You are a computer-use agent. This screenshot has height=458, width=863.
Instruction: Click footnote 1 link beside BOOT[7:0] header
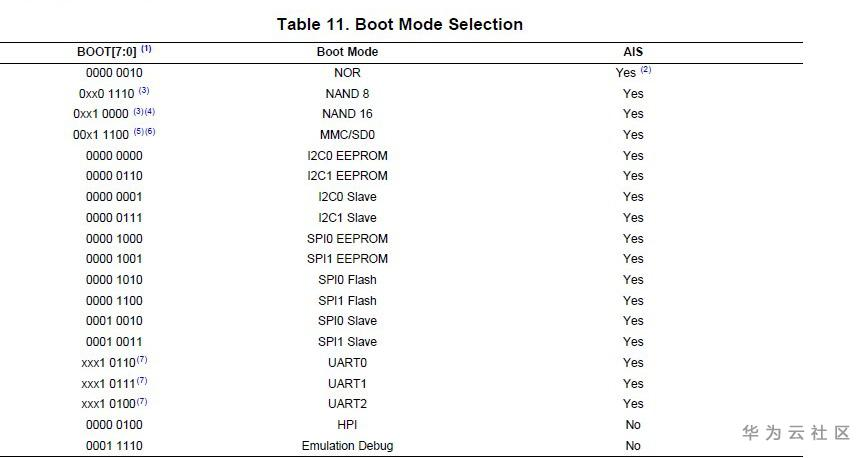[146, 49]
